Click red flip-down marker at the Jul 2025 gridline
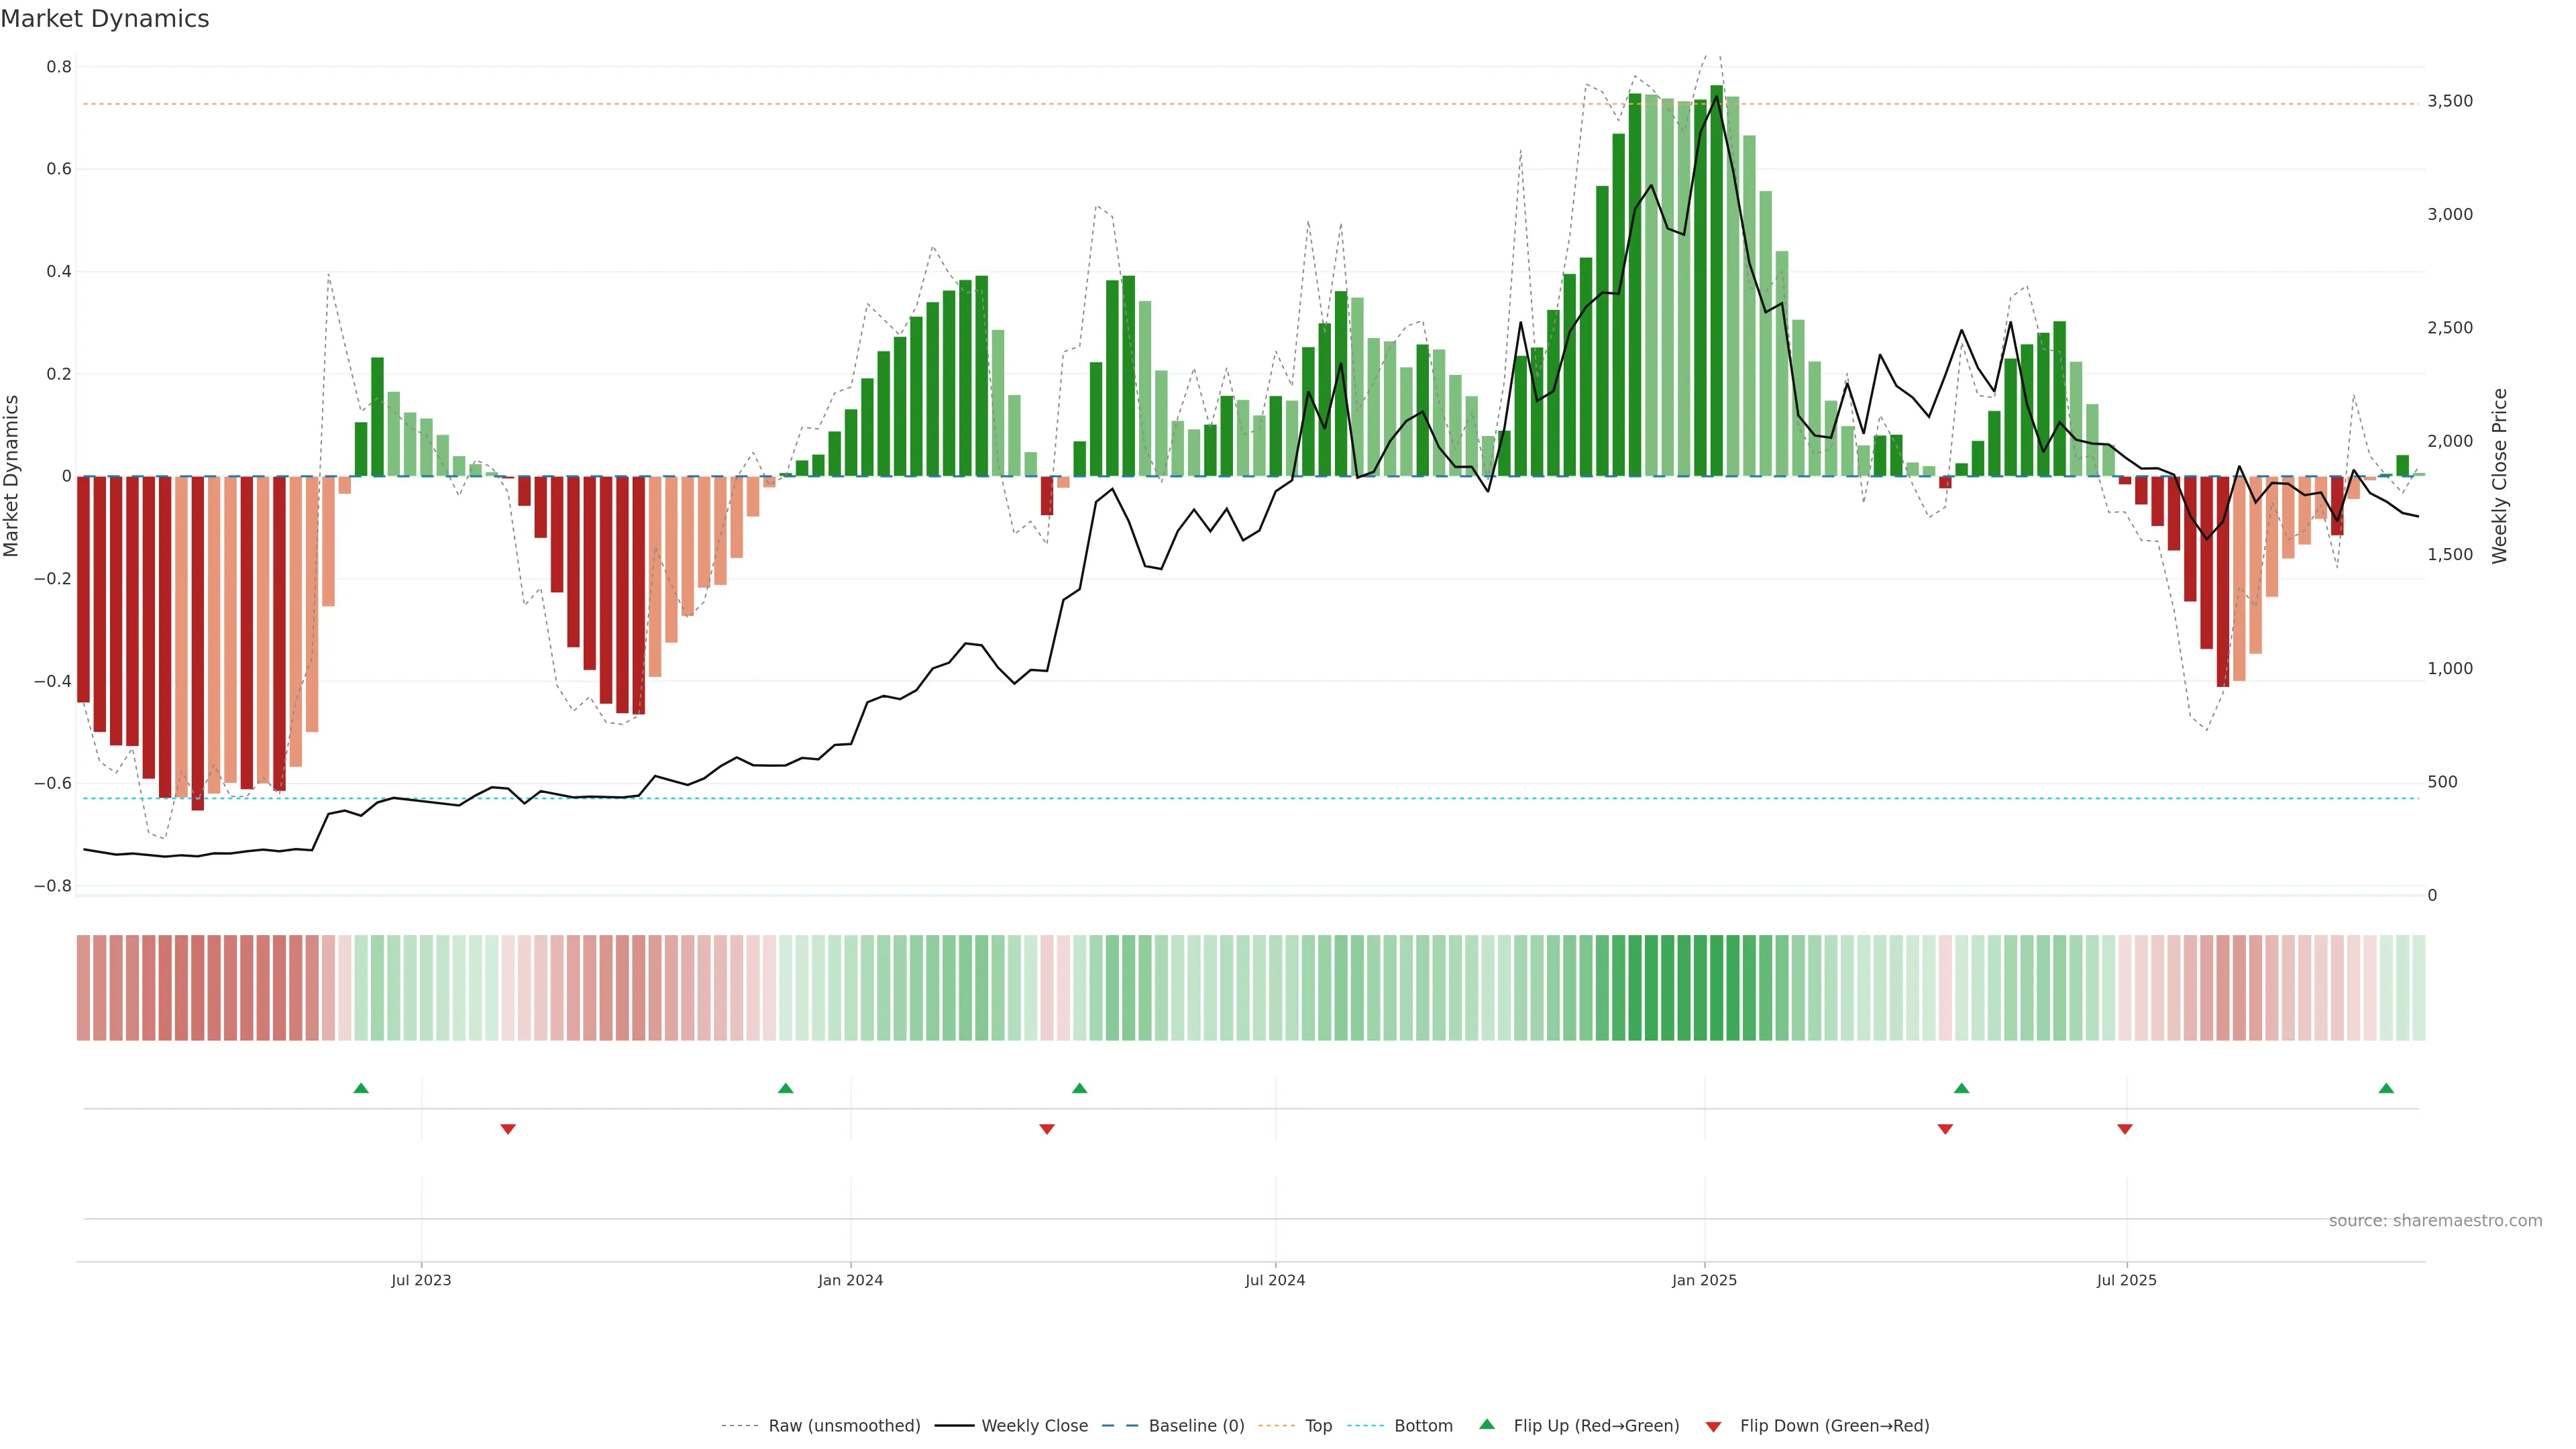This screenshot has width=2576, height=1449. (2125, 1129)
